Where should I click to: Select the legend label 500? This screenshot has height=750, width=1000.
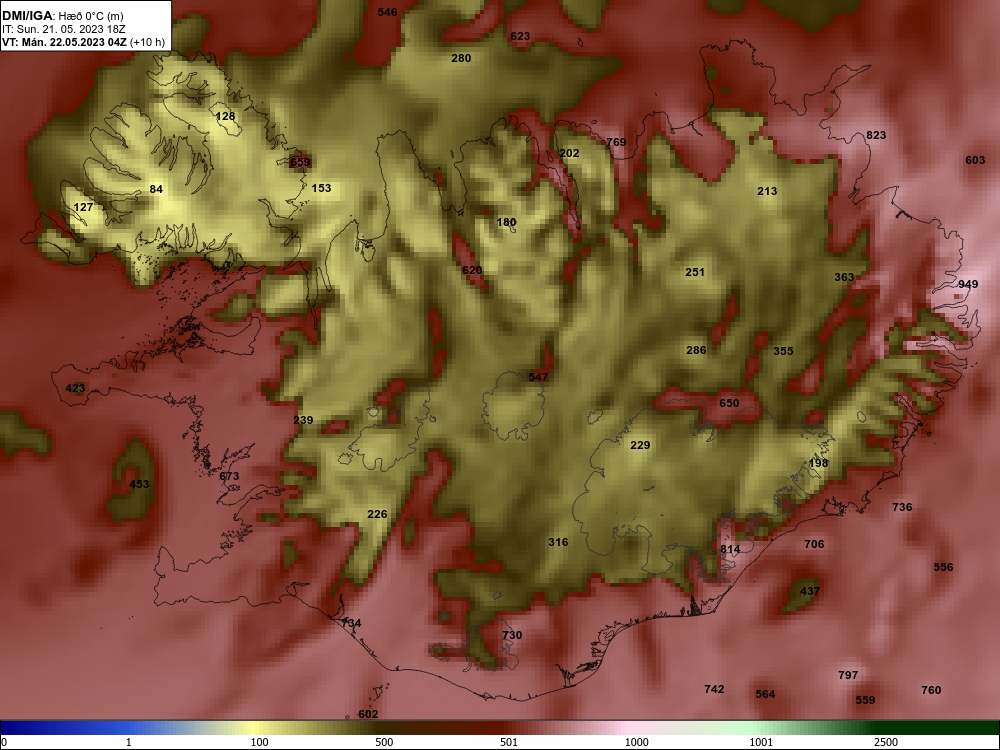tap(385, 742)
